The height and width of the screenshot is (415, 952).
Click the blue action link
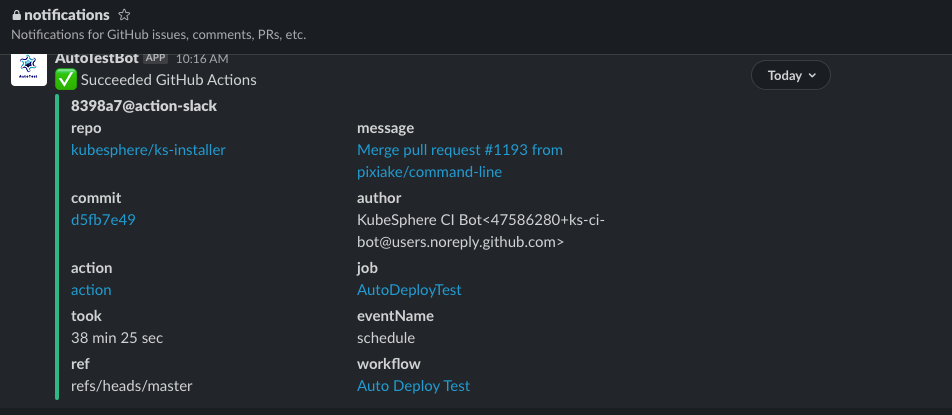[91, 290]
